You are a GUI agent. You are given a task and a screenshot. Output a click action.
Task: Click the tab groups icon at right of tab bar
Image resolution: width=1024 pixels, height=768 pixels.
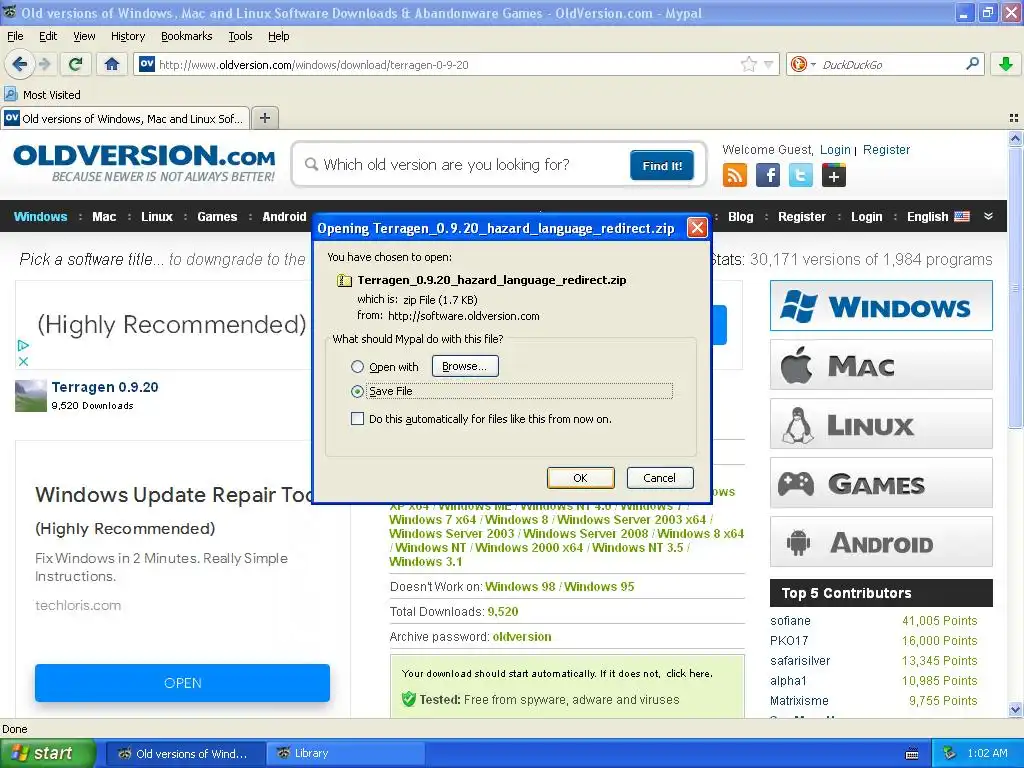click(1014, 118)
